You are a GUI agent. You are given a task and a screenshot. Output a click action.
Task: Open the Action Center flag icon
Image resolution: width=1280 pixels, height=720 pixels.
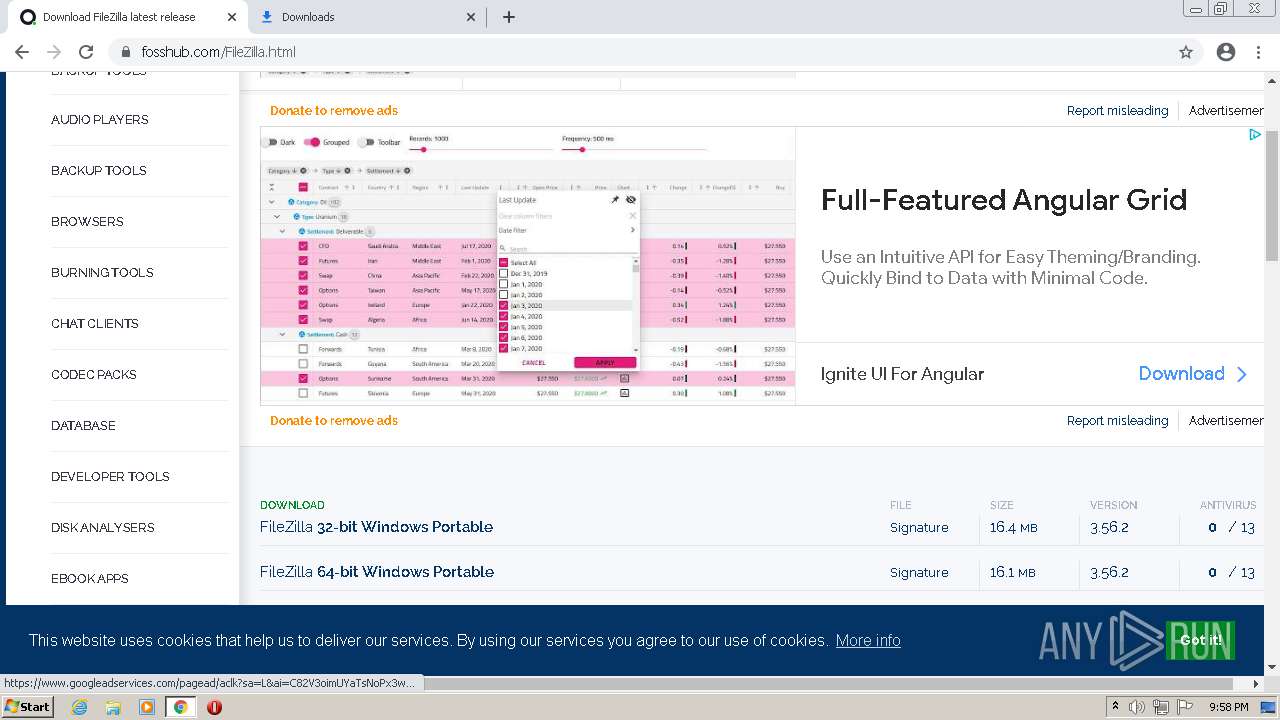[1183, 707]
